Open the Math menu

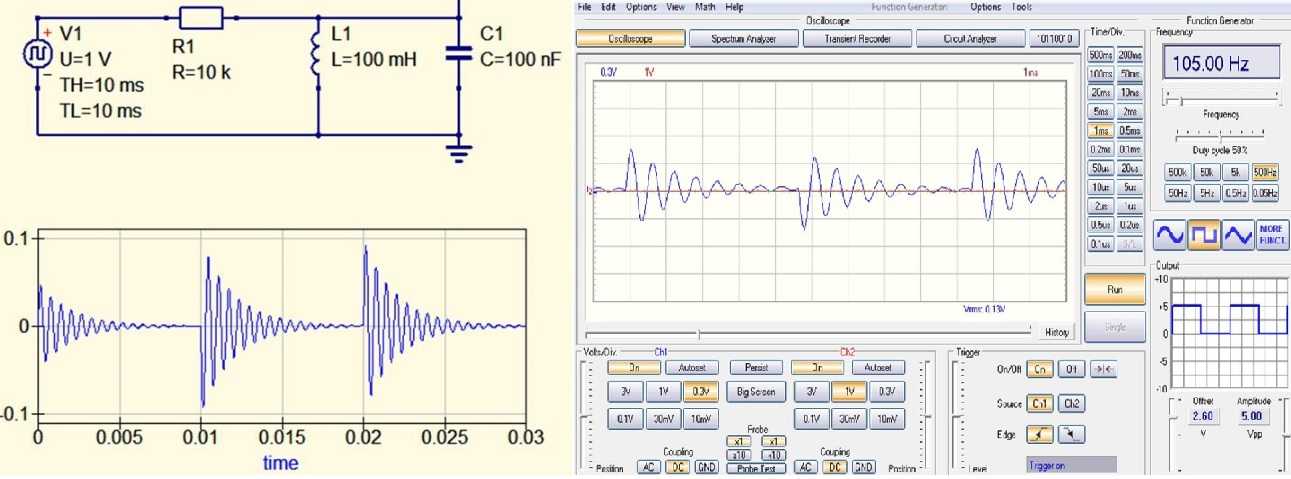[x=705, y=7]
